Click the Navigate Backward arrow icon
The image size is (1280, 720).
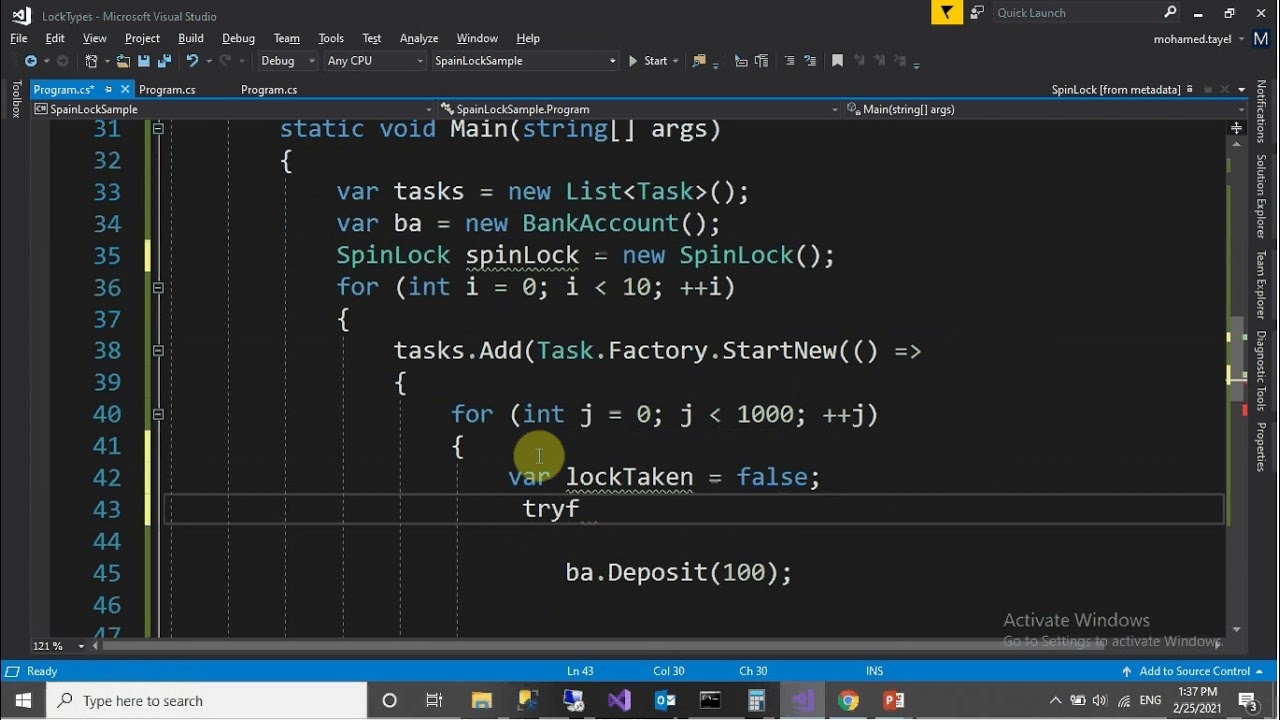pyautogui.click(x=31, y=61)
